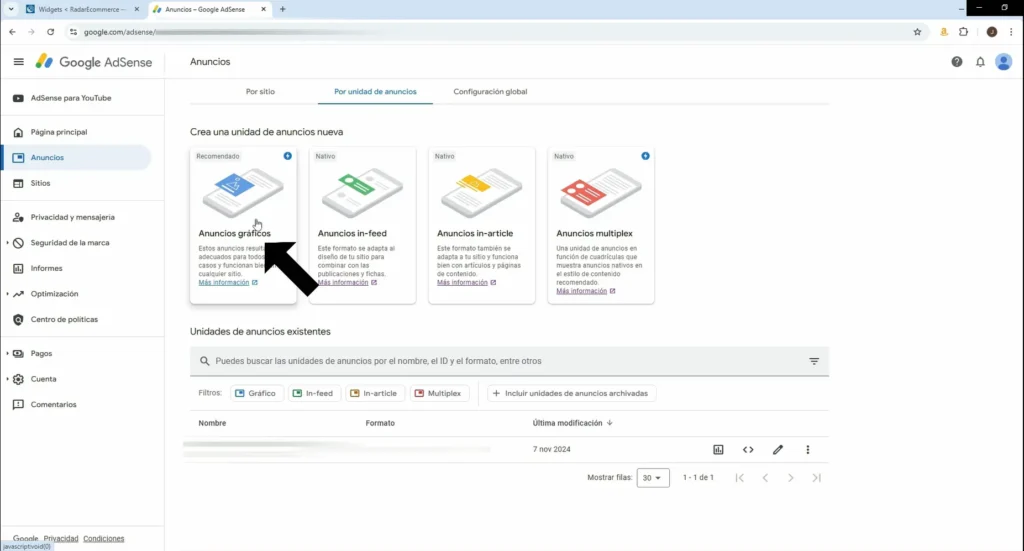
Task: Get code icon for the ad unit row
Action: (748, 450)
